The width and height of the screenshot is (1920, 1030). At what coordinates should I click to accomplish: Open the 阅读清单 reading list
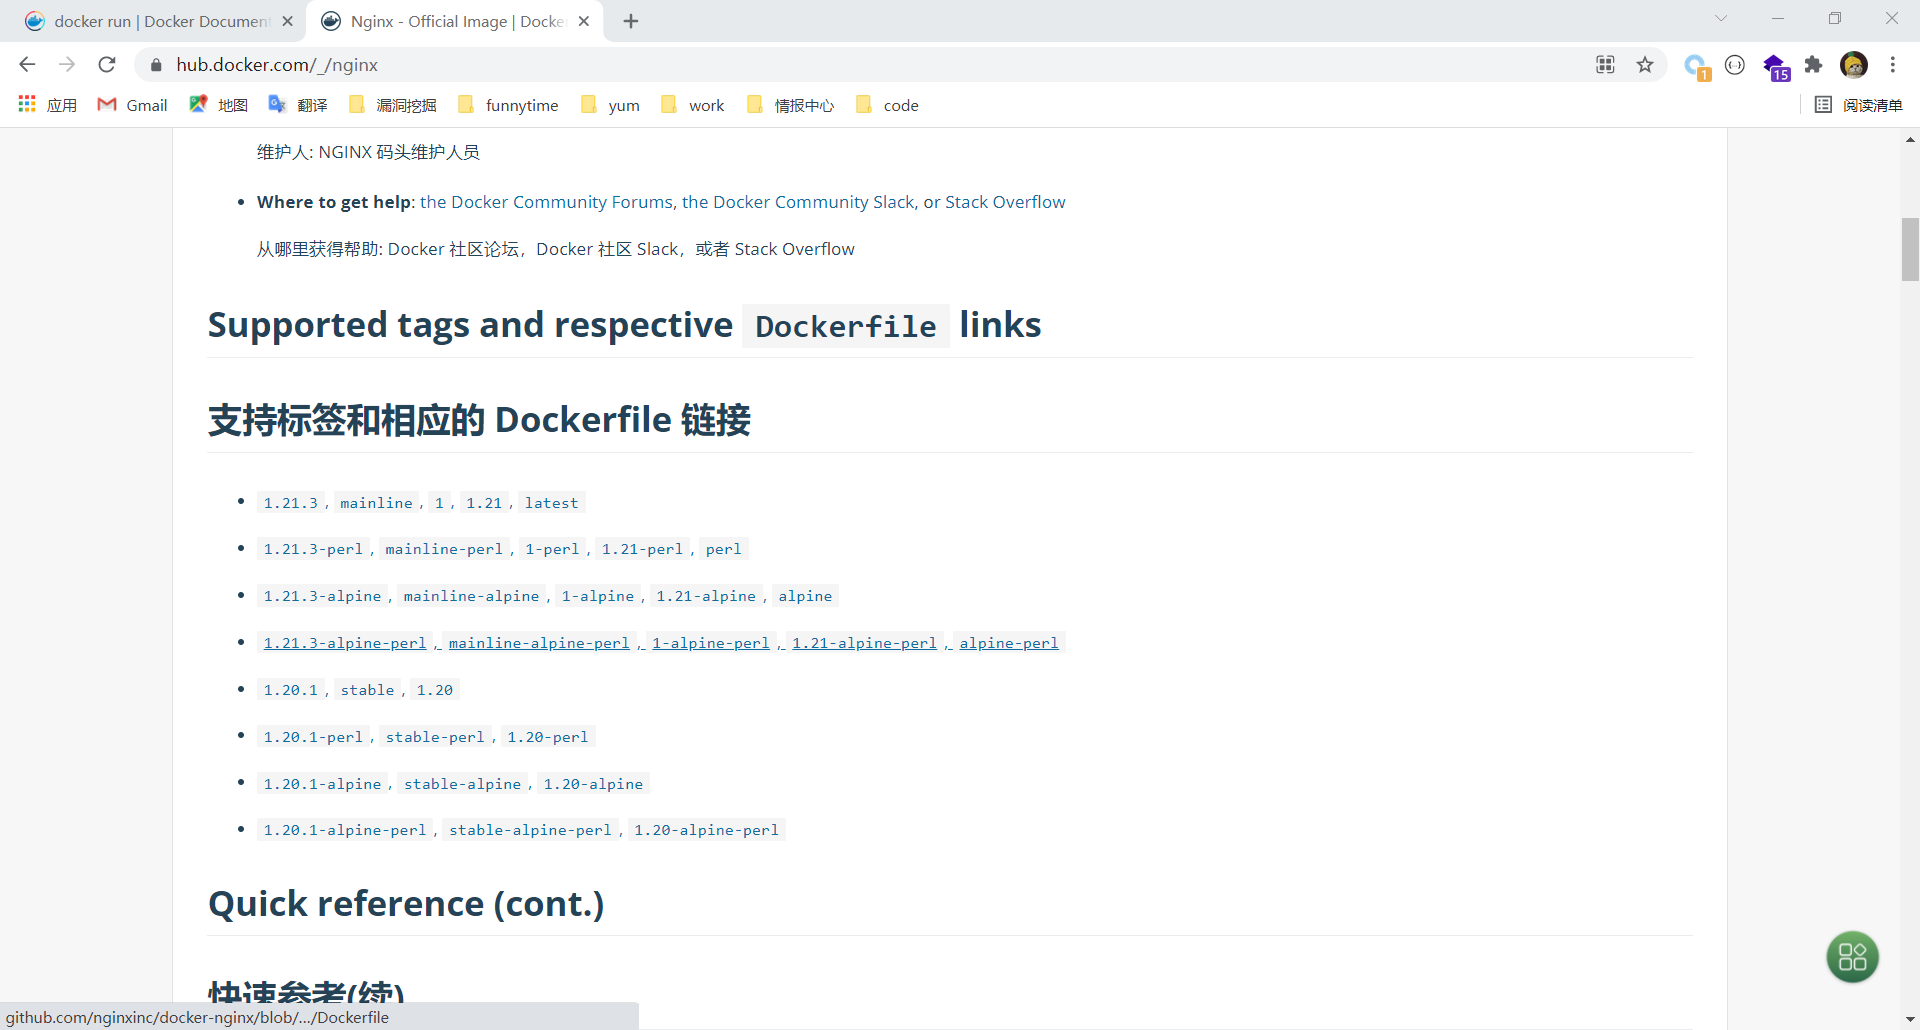point(1859,105)
